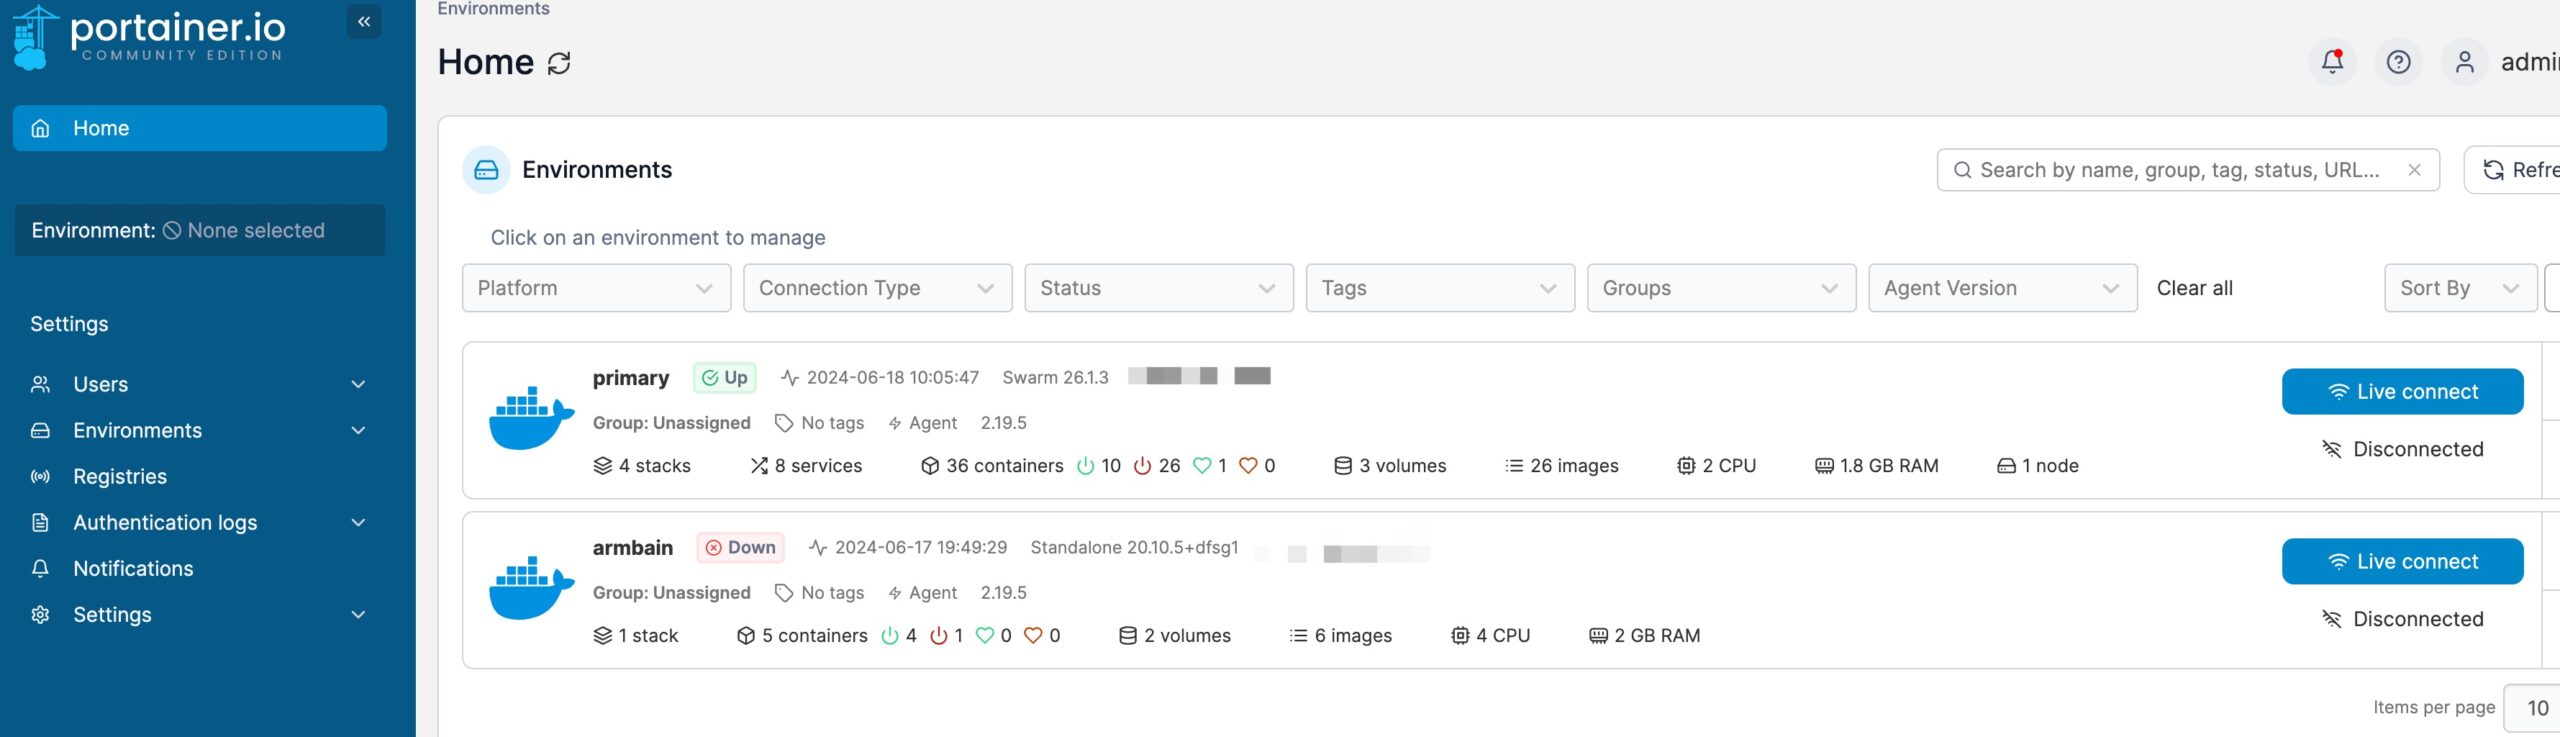Click the 4 stacks icon on primary

tap(602, 466)
